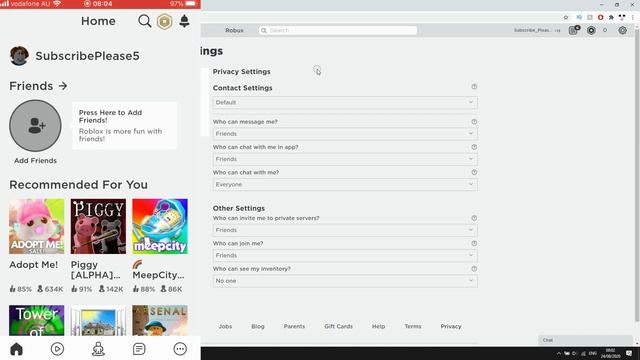Image resolution: width=640 pixels, height=360 pixels.
Task: Open the MeepCity game thumbnail
Action: click(160, 226)
